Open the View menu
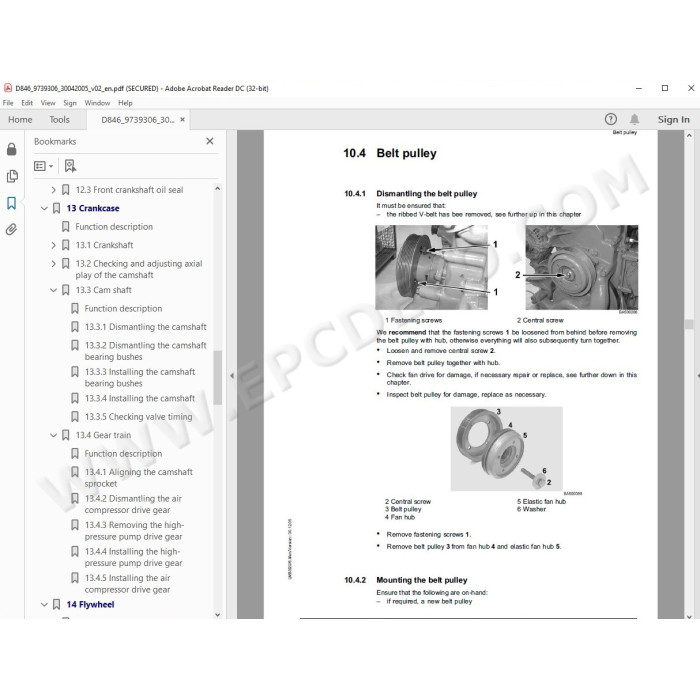Viewport: 700px width, 700px height. (48, 103)
